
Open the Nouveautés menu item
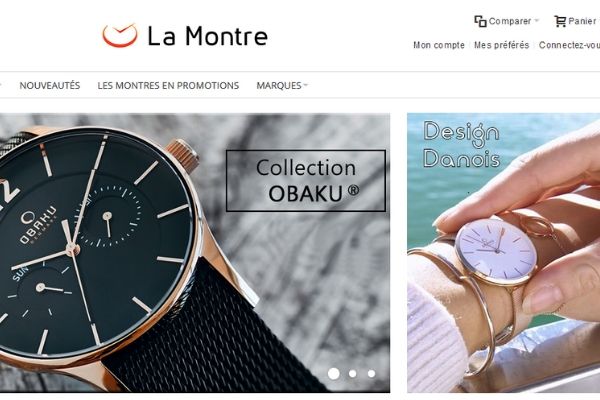(x=50, y=85)
